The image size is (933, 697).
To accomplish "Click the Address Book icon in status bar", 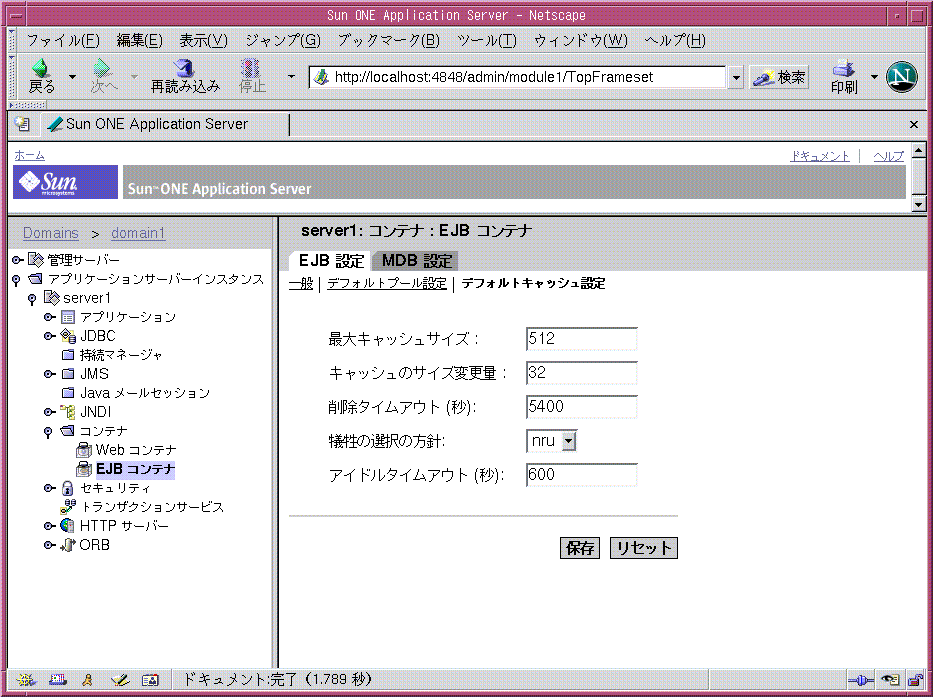I will (151, 680).
